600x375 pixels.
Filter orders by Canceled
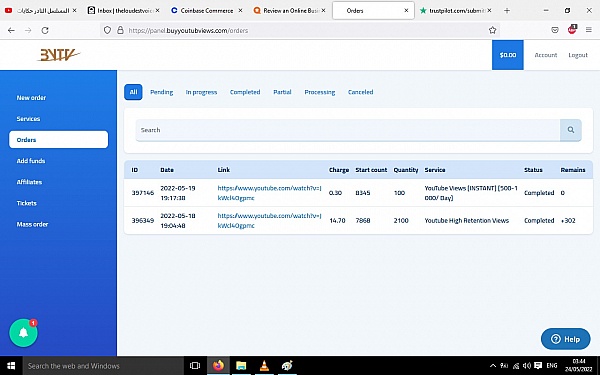(360, 92)
